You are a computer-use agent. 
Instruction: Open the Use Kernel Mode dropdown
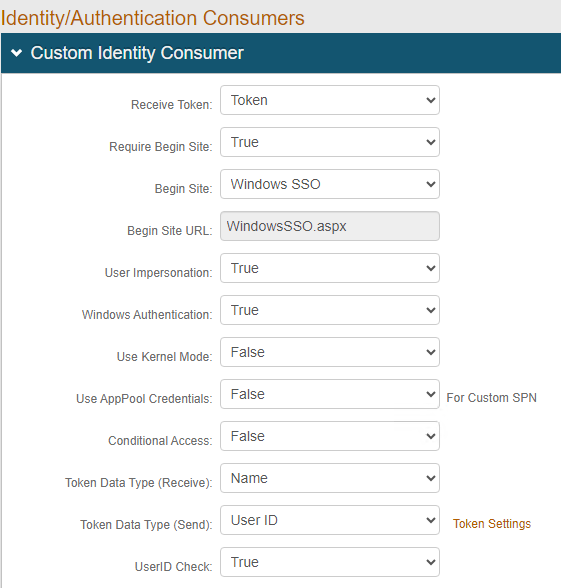click(x=330, y=352)
